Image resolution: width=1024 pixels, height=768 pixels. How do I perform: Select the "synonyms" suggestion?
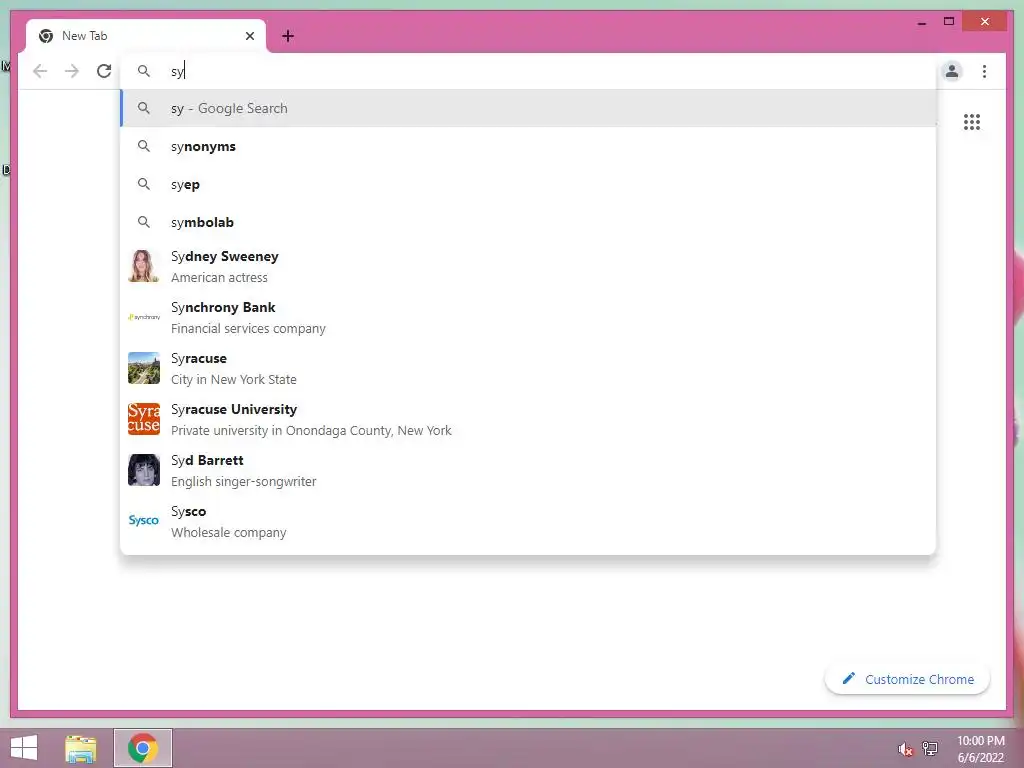(528, 146)
